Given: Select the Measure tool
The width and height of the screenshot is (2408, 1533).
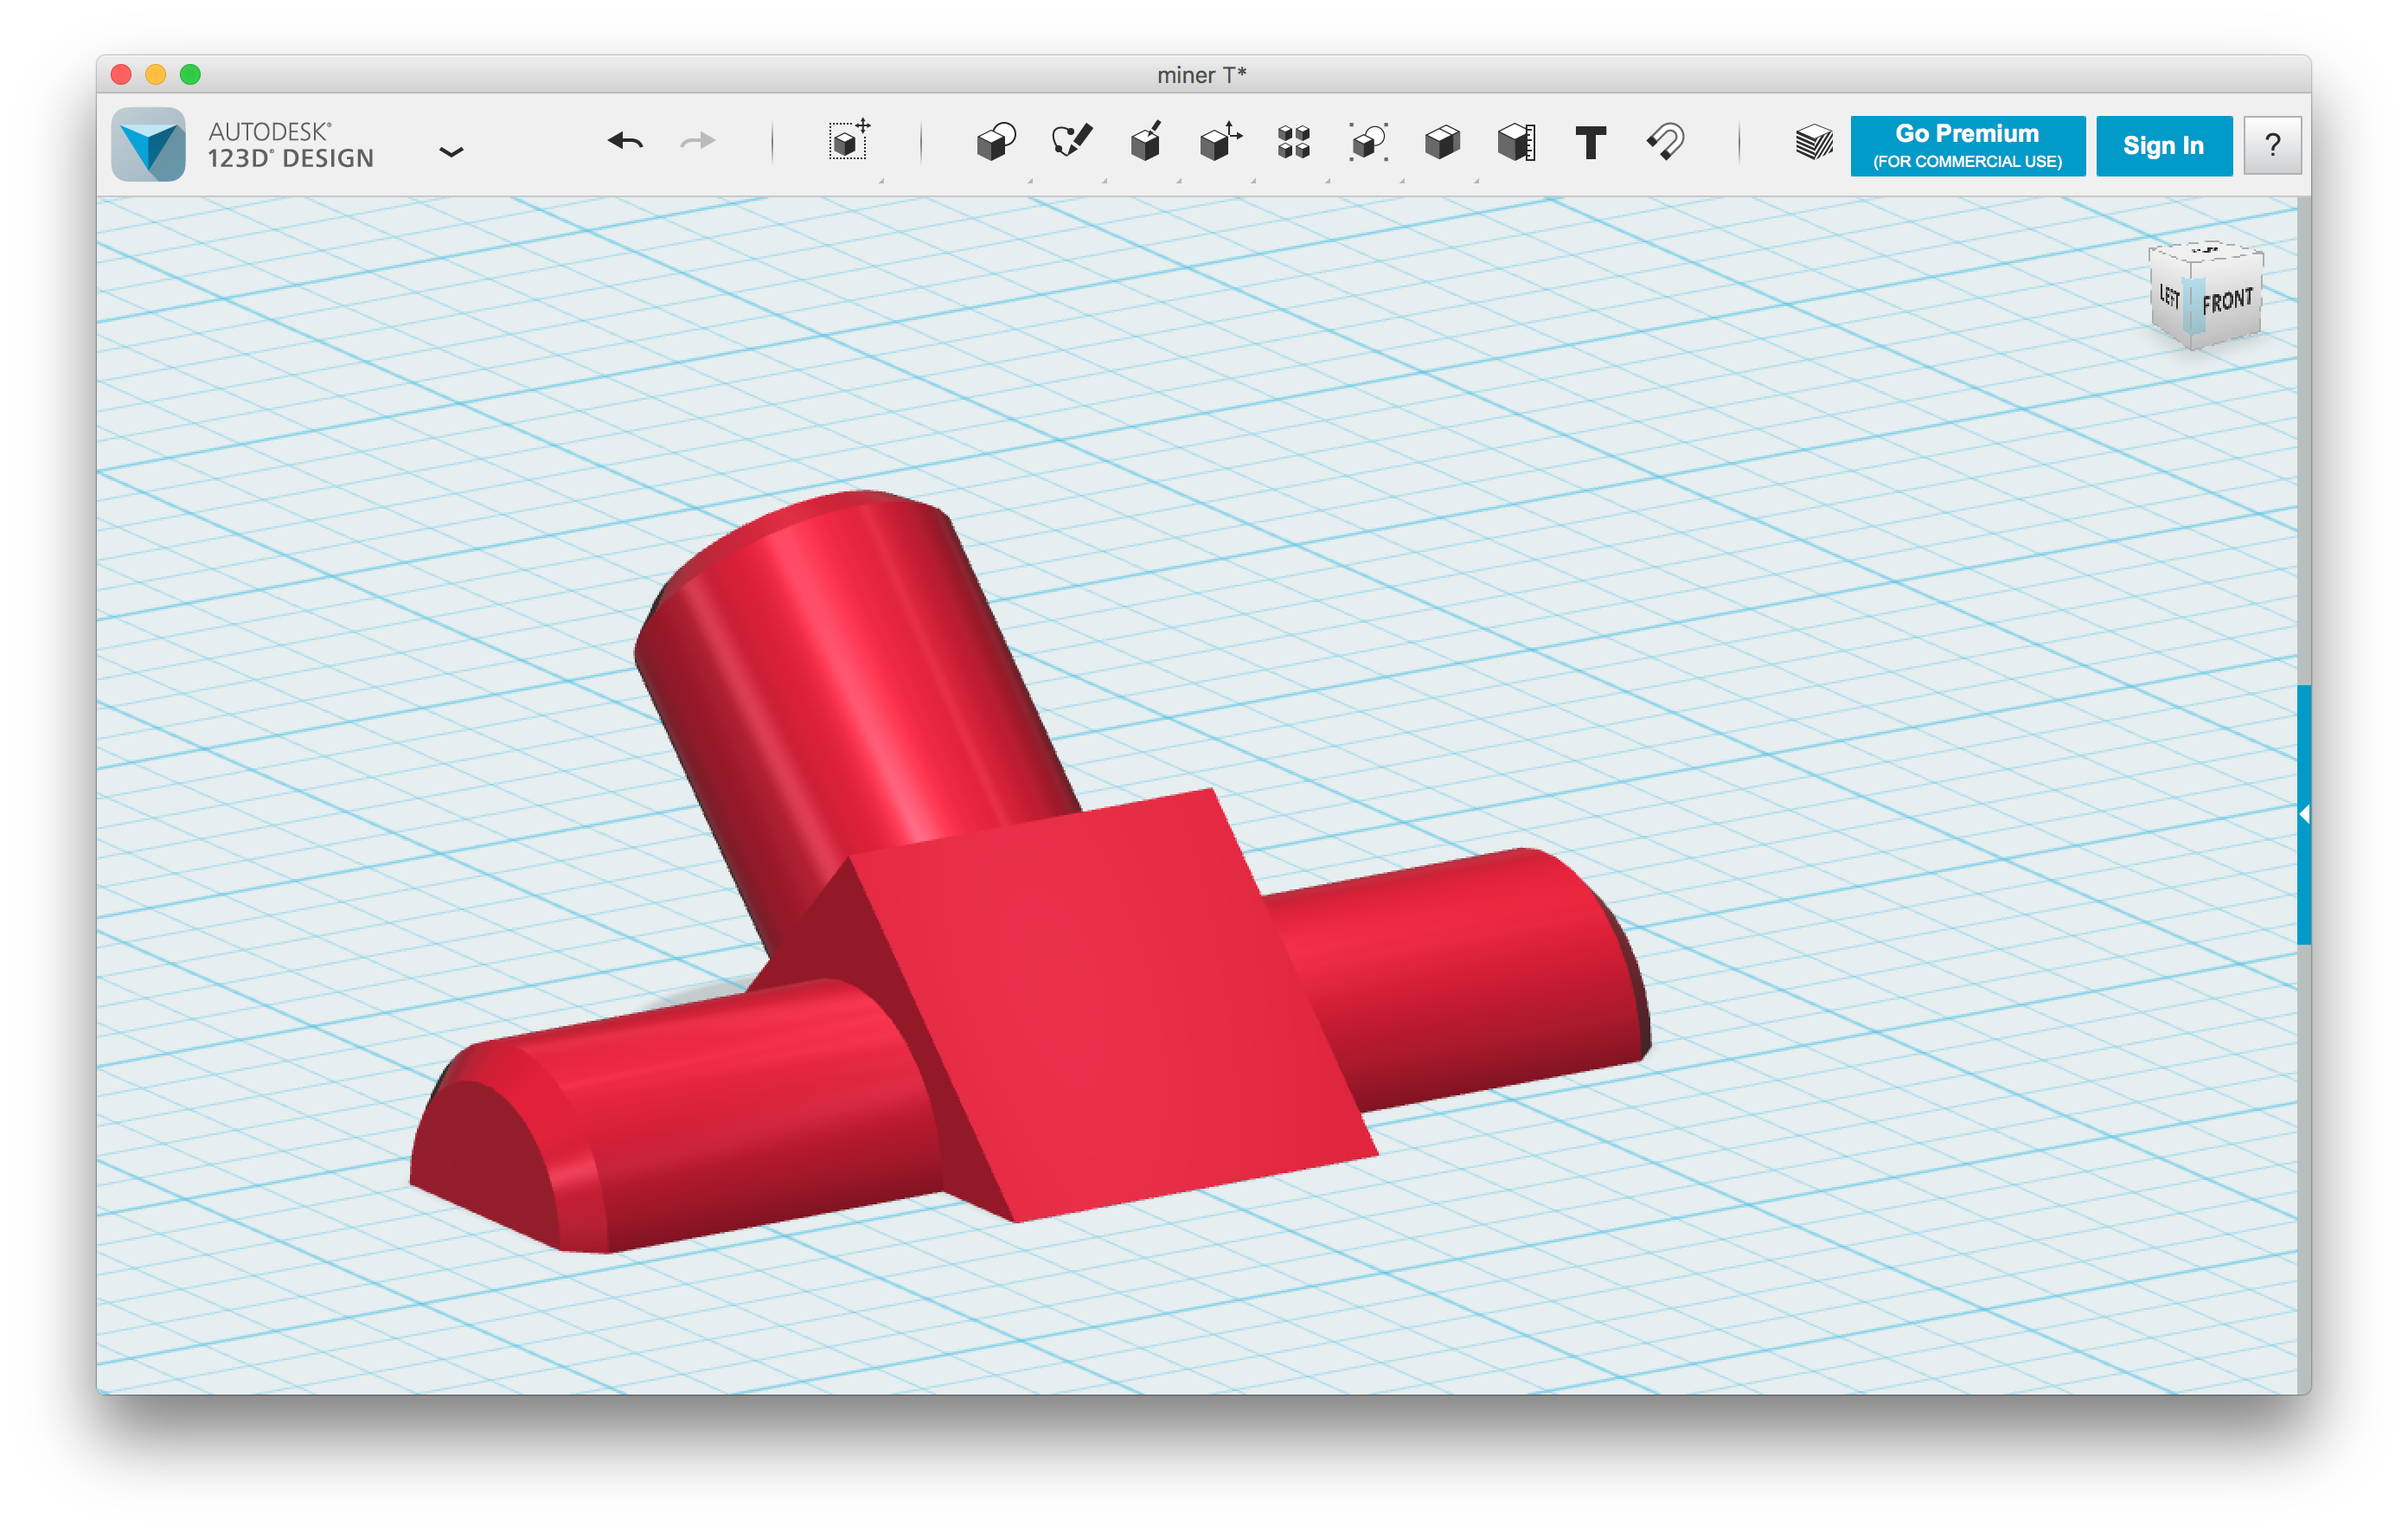Looking at the screenshot, I should (1517, 142).
